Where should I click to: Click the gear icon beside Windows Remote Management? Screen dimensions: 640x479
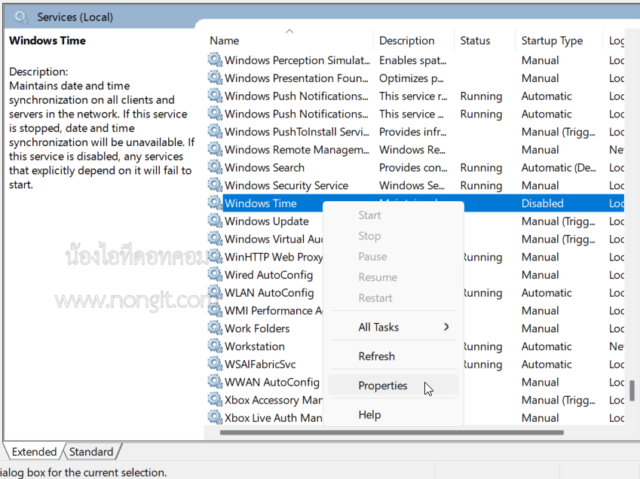(215, 149)
